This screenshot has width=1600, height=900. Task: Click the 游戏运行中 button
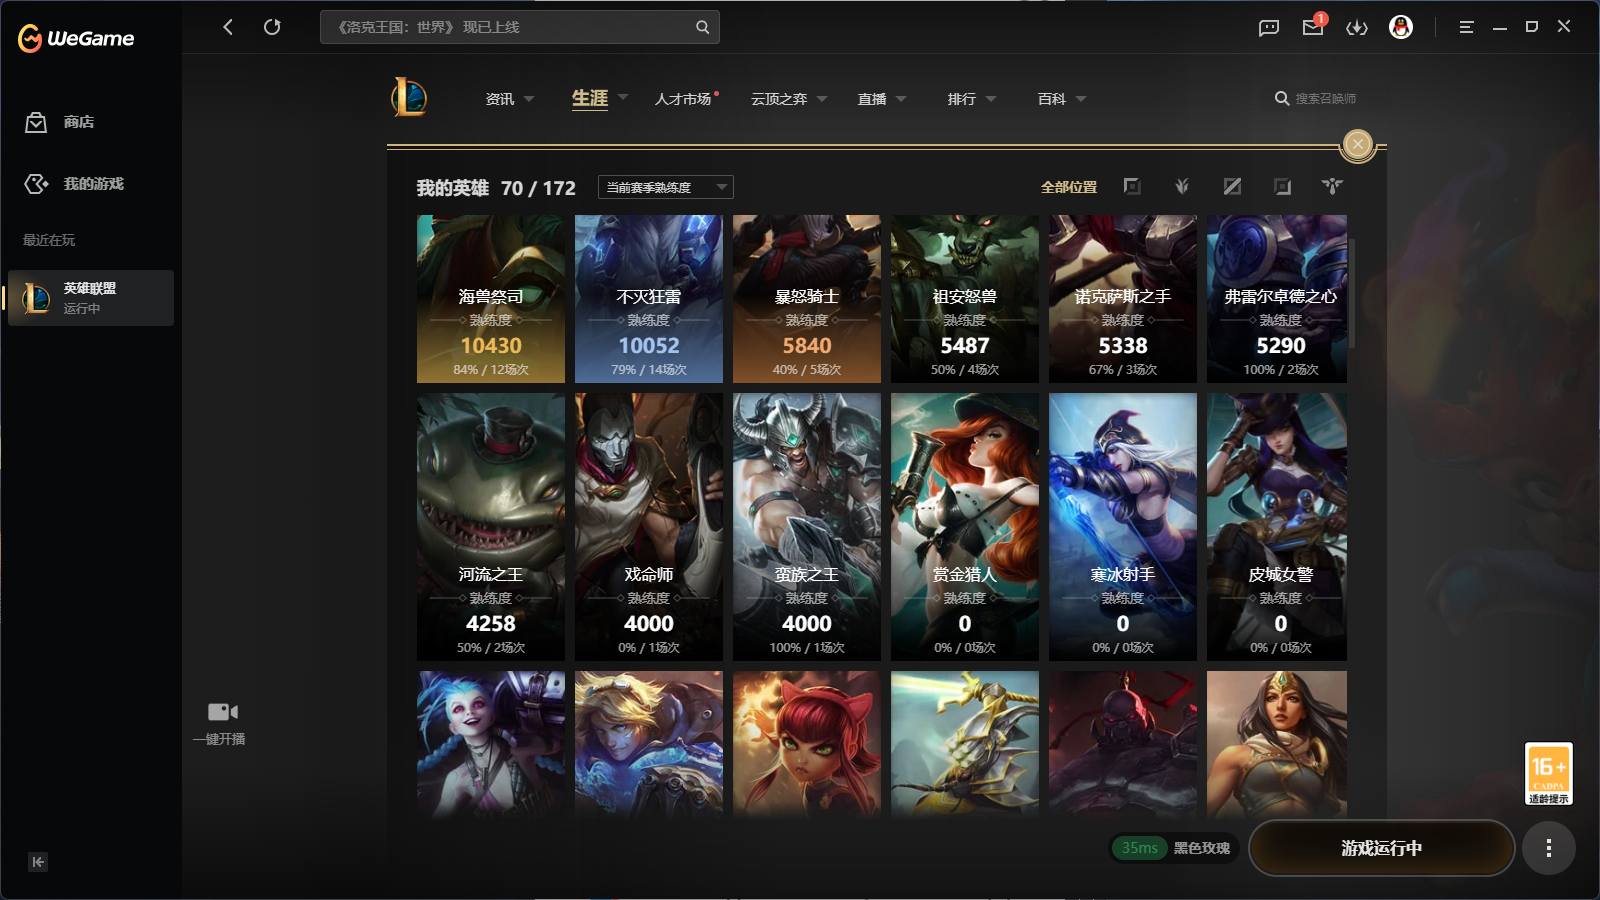click(1381, 848)
